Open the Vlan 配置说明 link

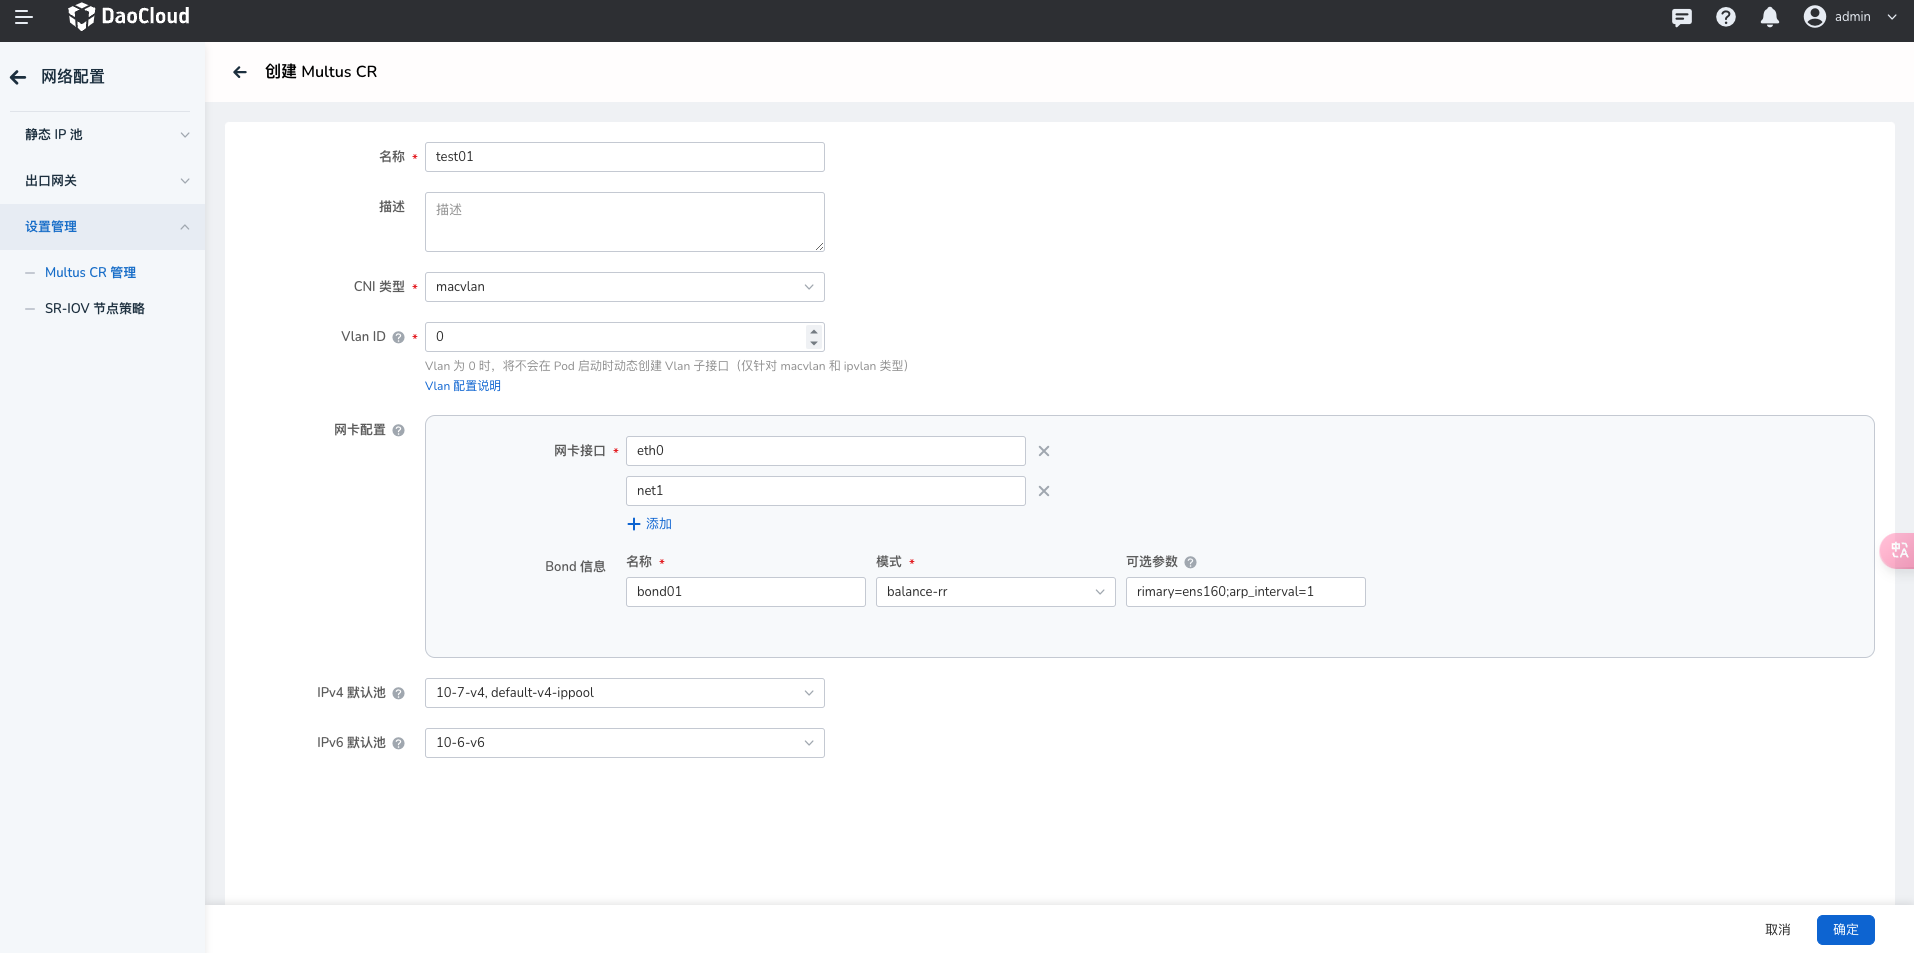pyautogui.click(x=463, y=386)
